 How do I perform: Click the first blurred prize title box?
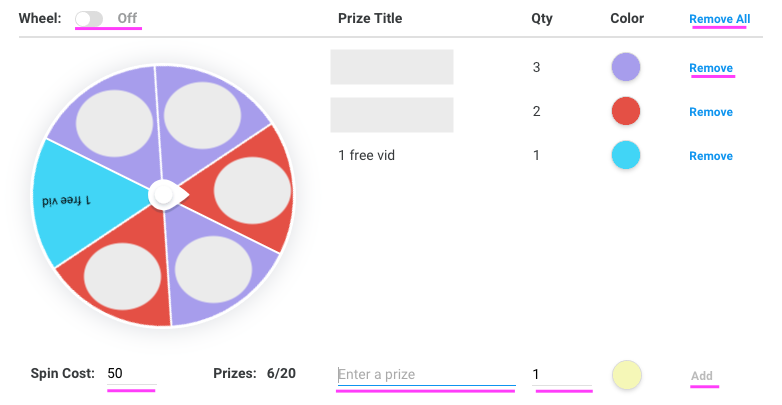(x=392, y=67)
